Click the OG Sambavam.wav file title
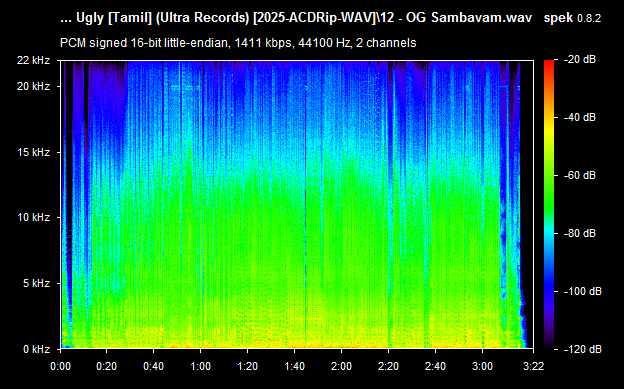The height and width of the screenshot is (389, 624). click(469, 18)
